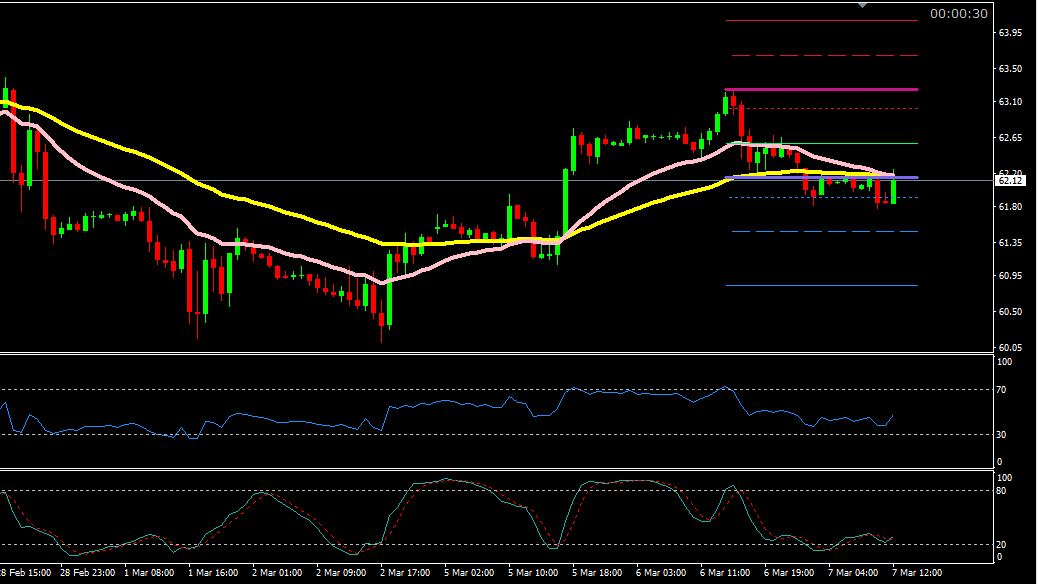Screen dimensions: 1038x584
Task: Click the 62.65 price axis label
Action: point(1010,138)
